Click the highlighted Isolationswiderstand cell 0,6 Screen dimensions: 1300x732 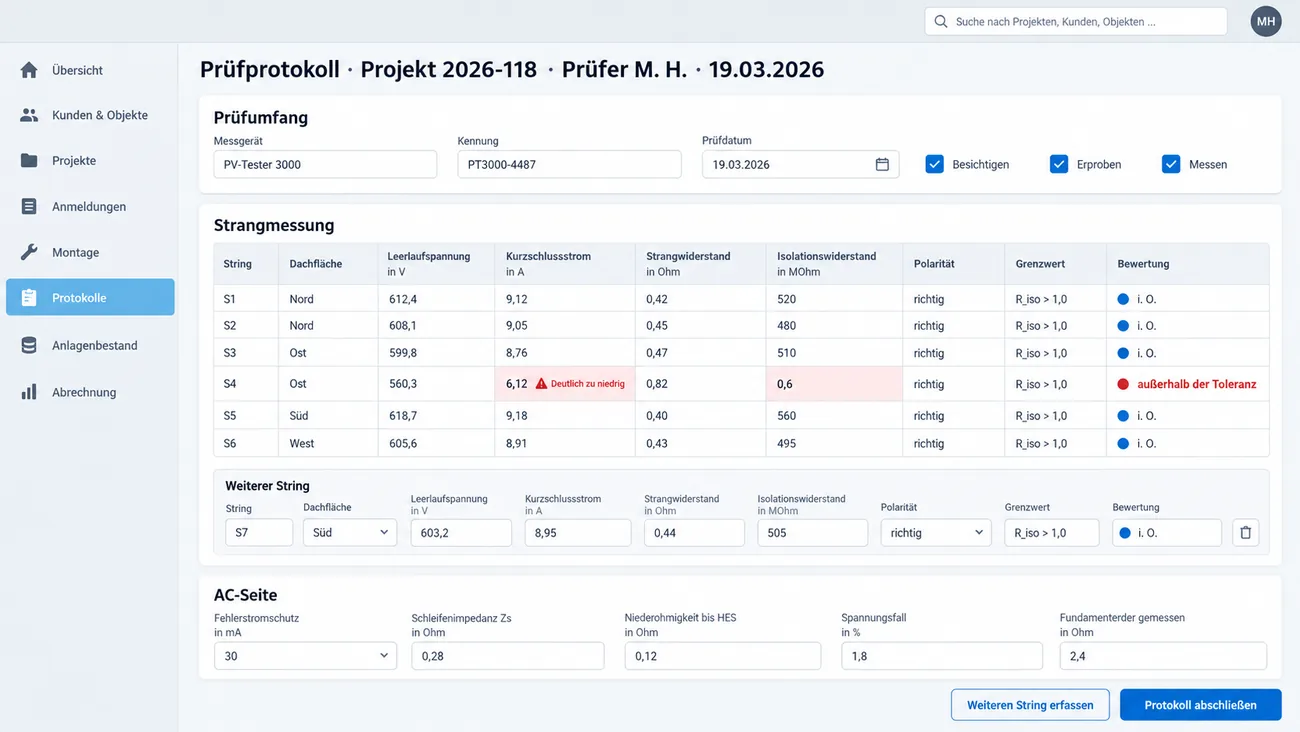834,384
